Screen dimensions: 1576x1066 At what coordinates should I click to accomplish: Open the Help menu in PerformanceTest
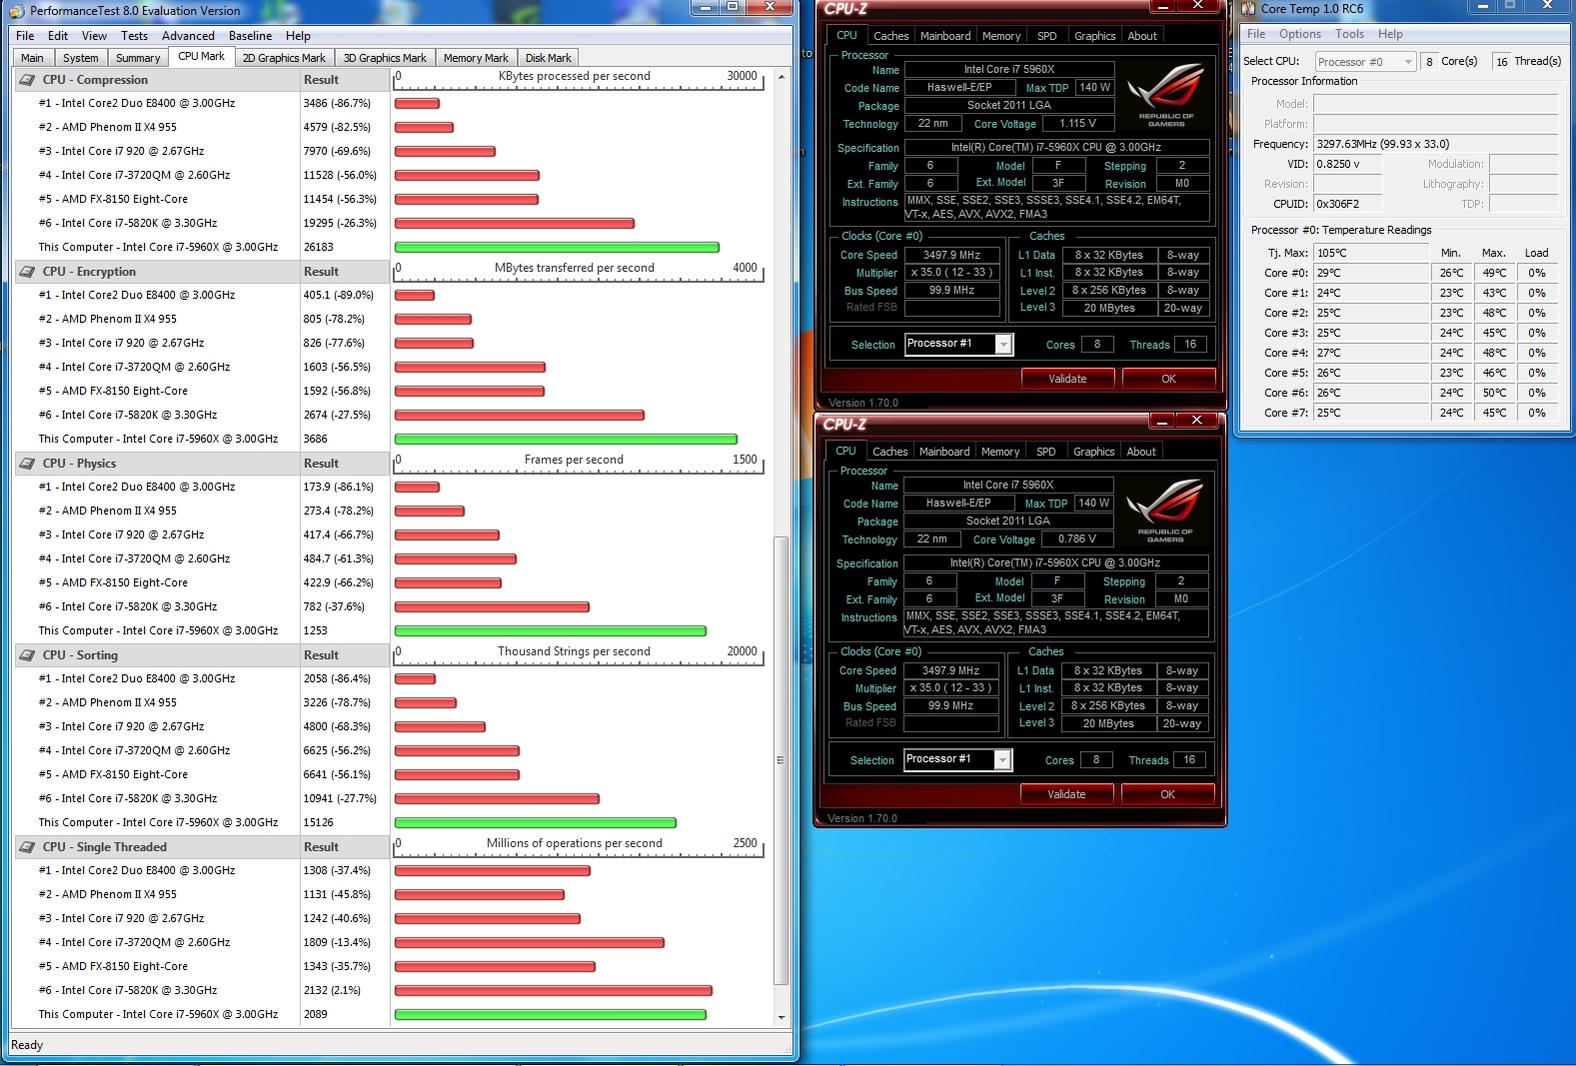coord(298,35)
